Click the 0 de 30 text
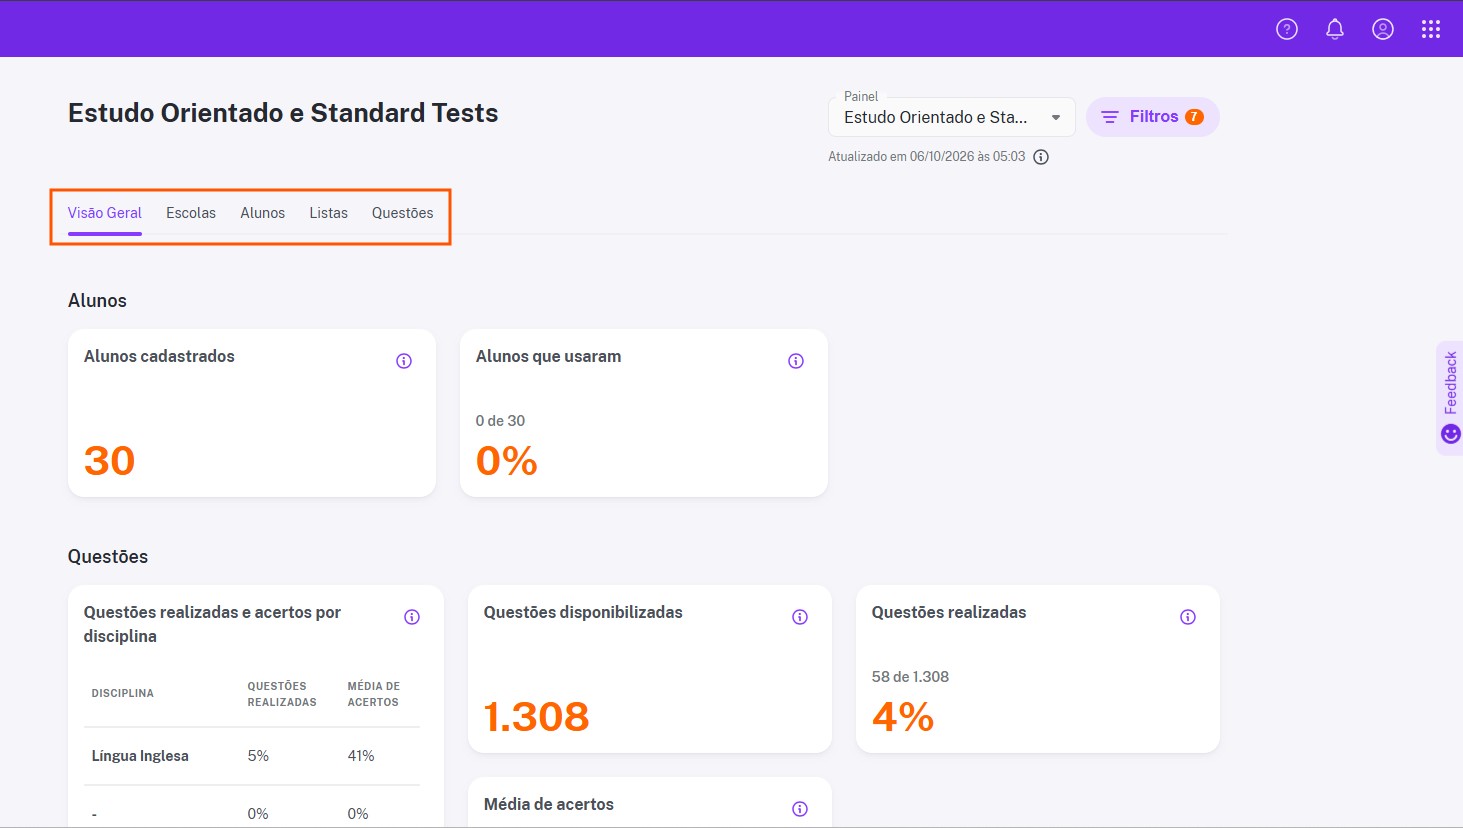This screenshot has height=828, width=1463. (500, 421)
